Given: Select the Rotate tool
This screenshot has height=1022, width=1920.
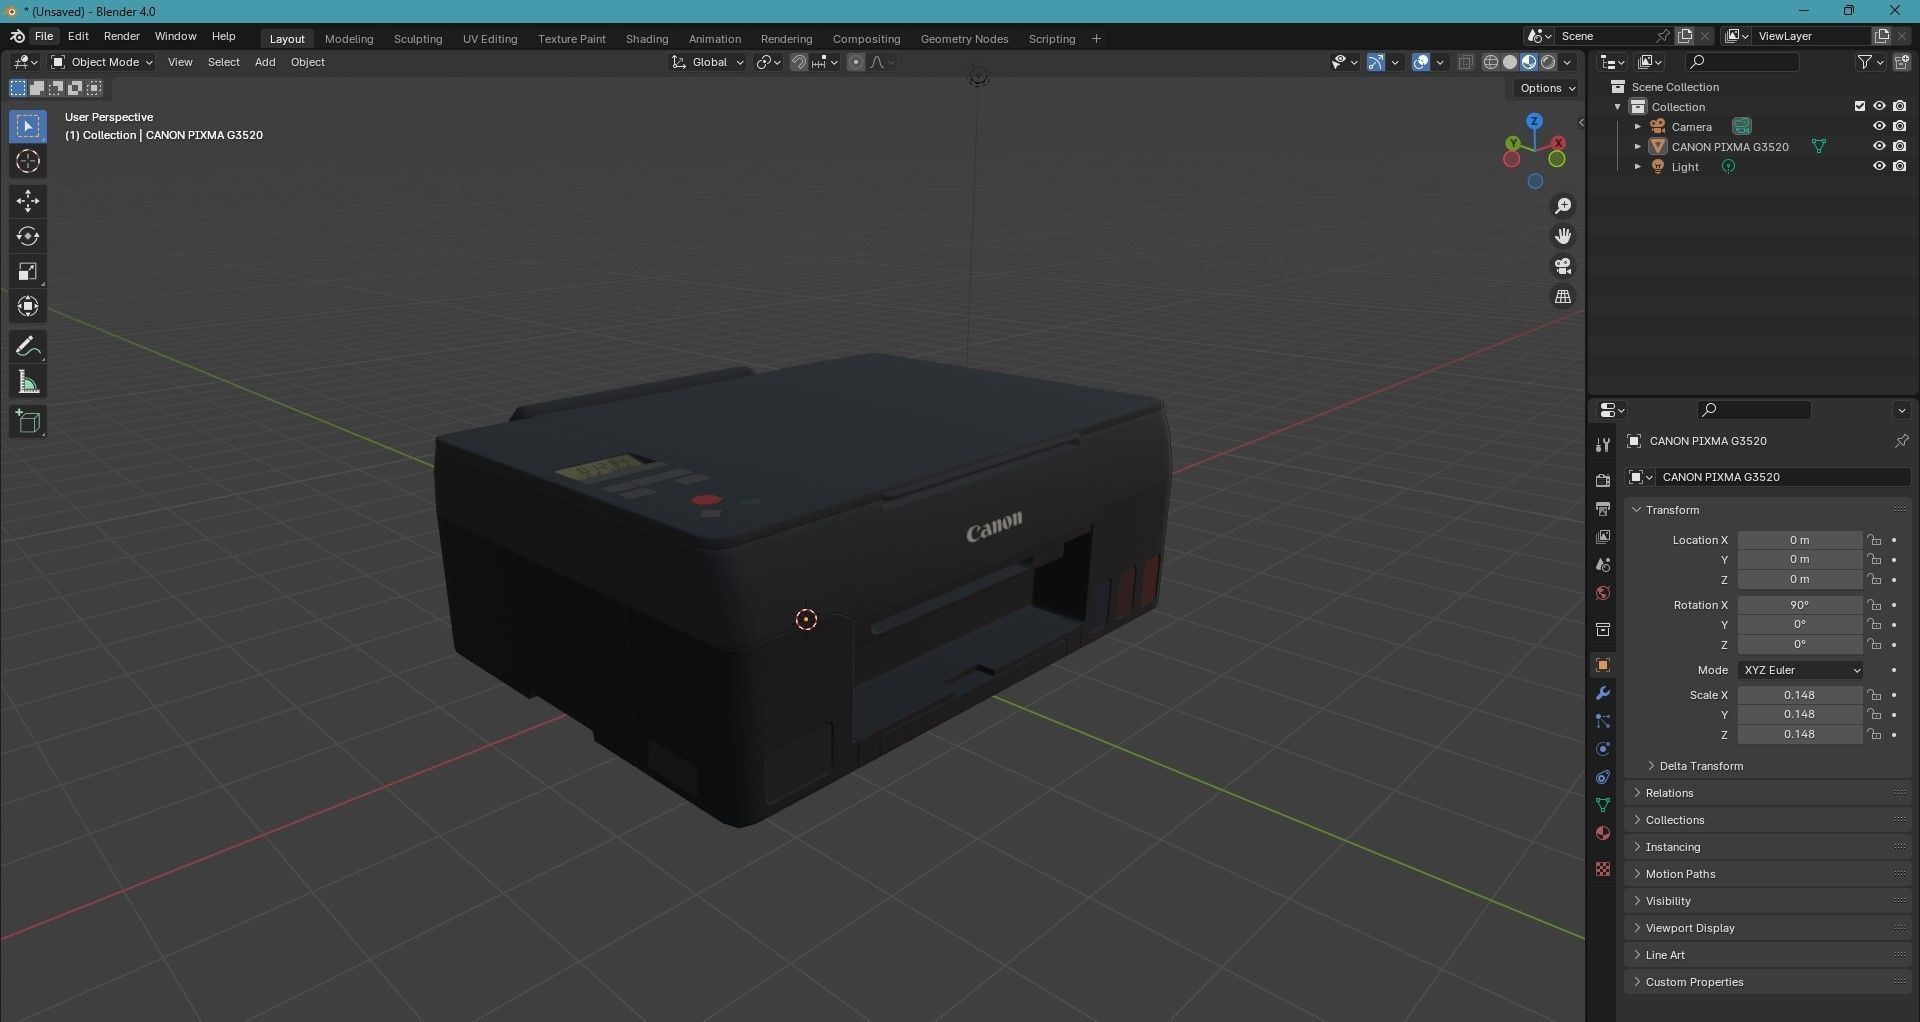Looking at the screenshot, I should coord(28,236).
